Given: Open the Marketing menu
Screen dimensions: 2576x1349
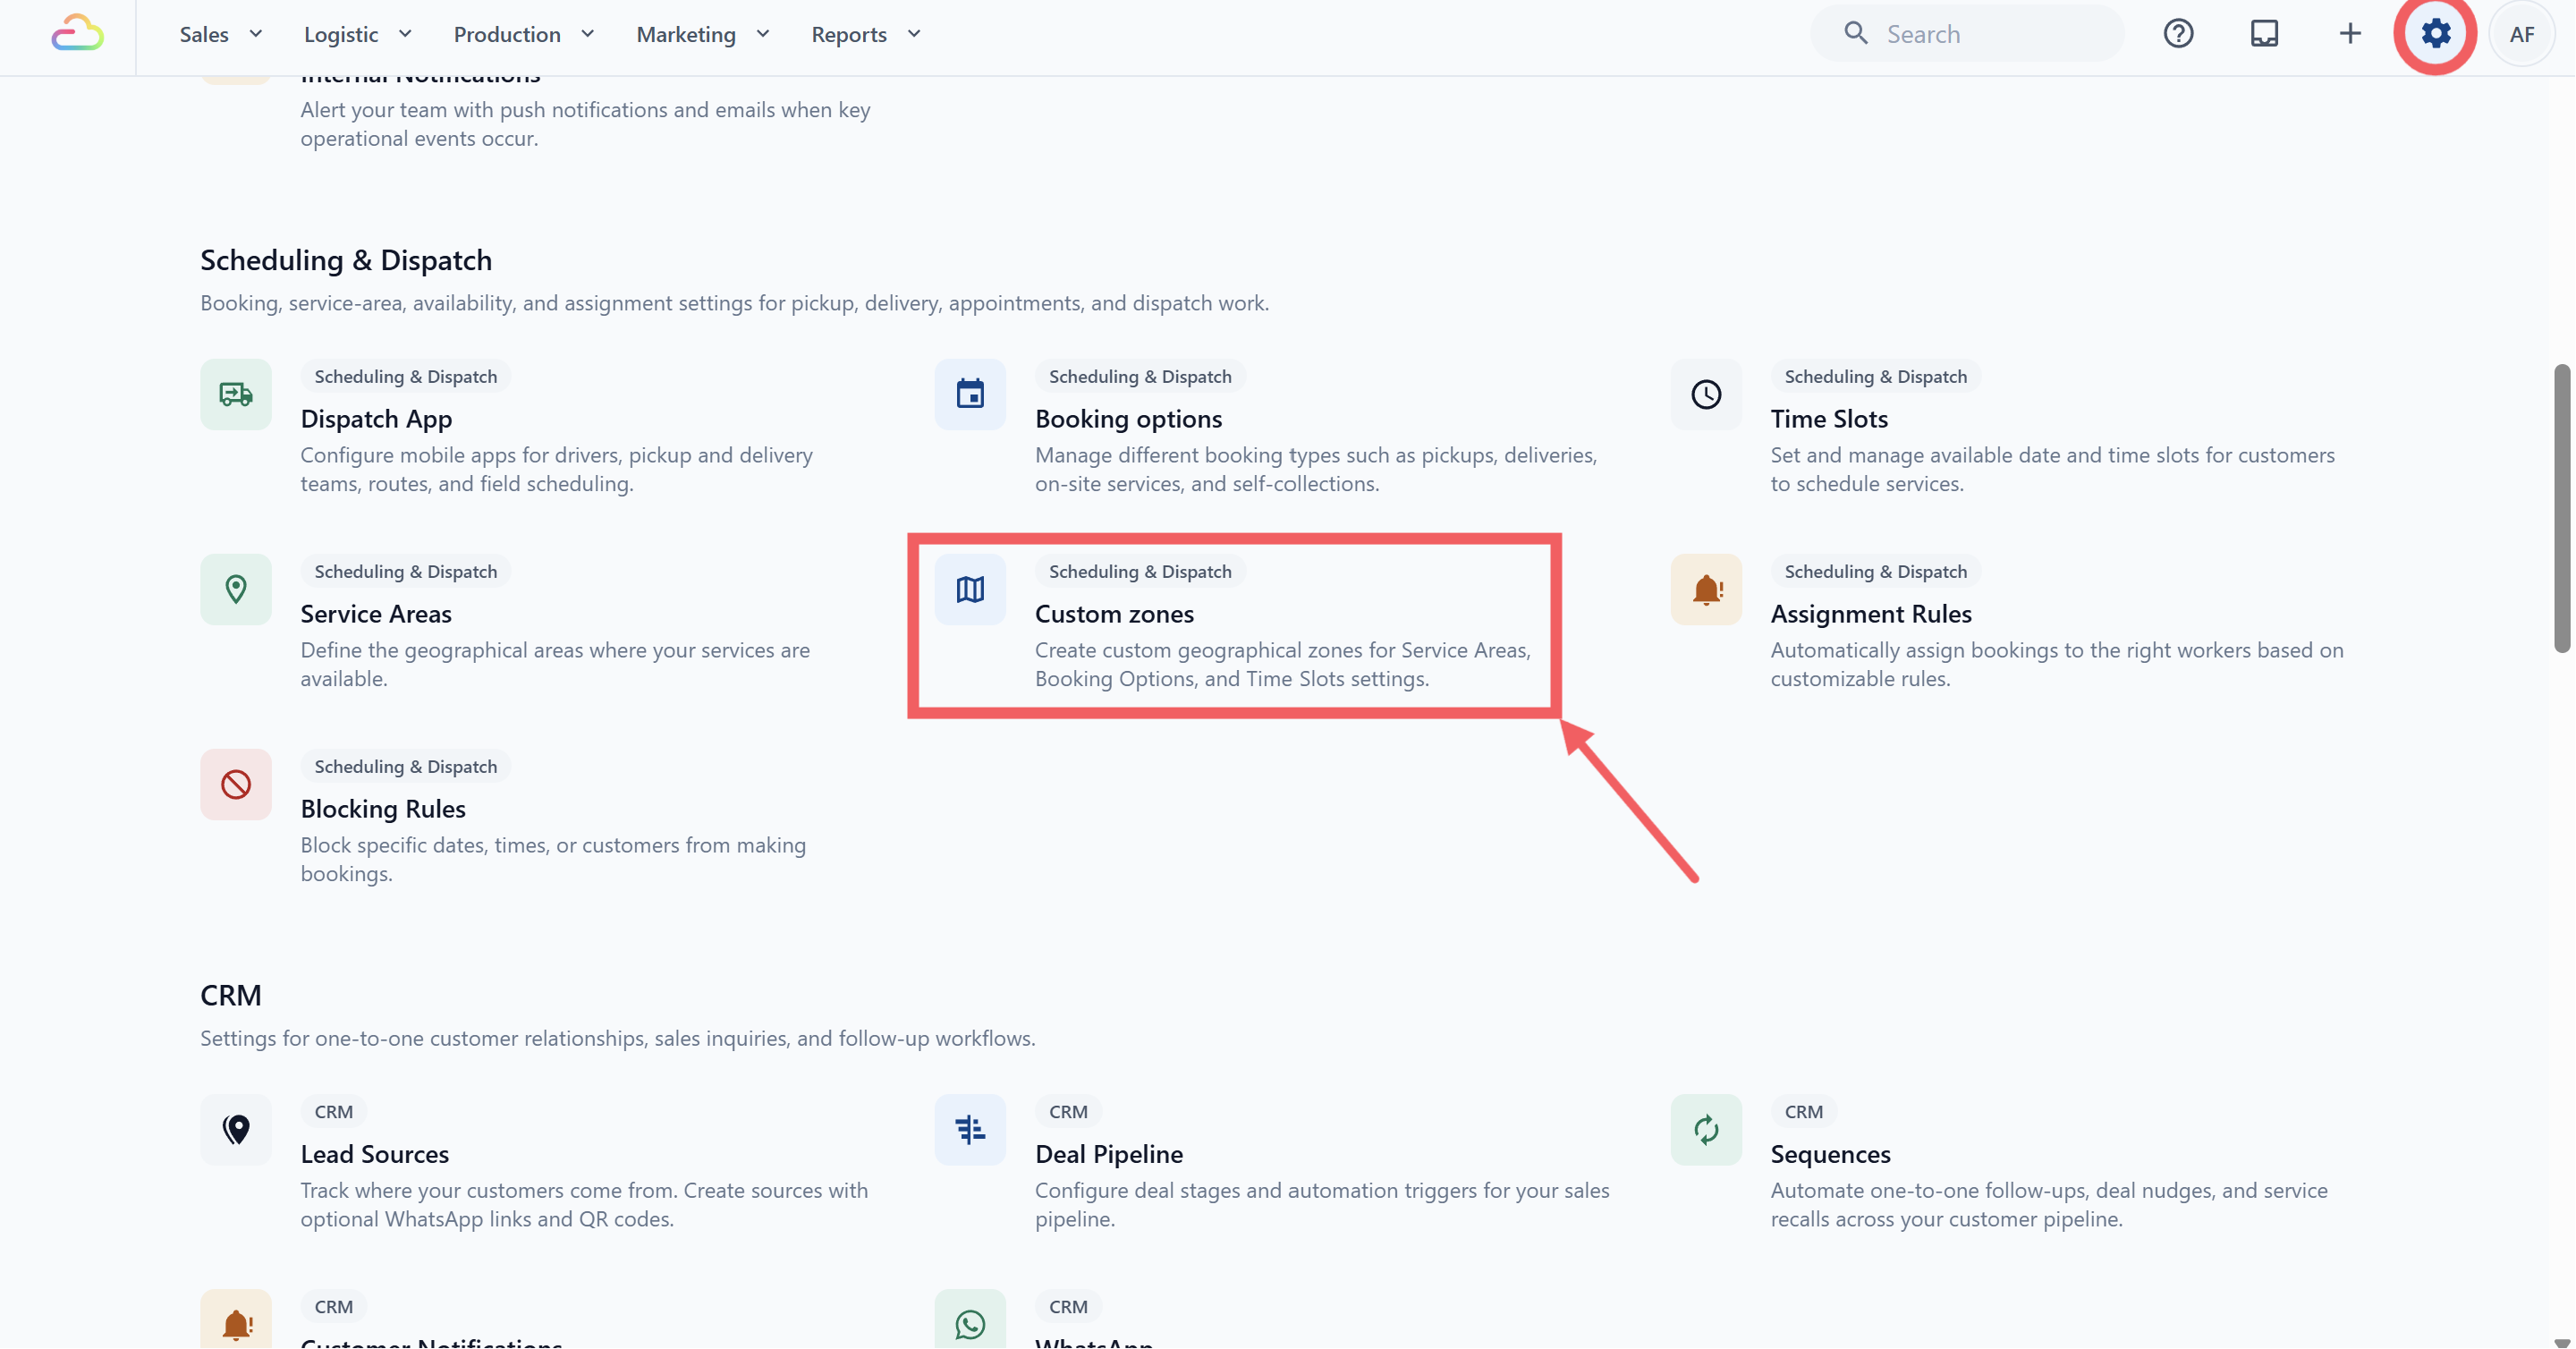Looking at the screenshot, I should pyautogui.click(x=702, y=34).
